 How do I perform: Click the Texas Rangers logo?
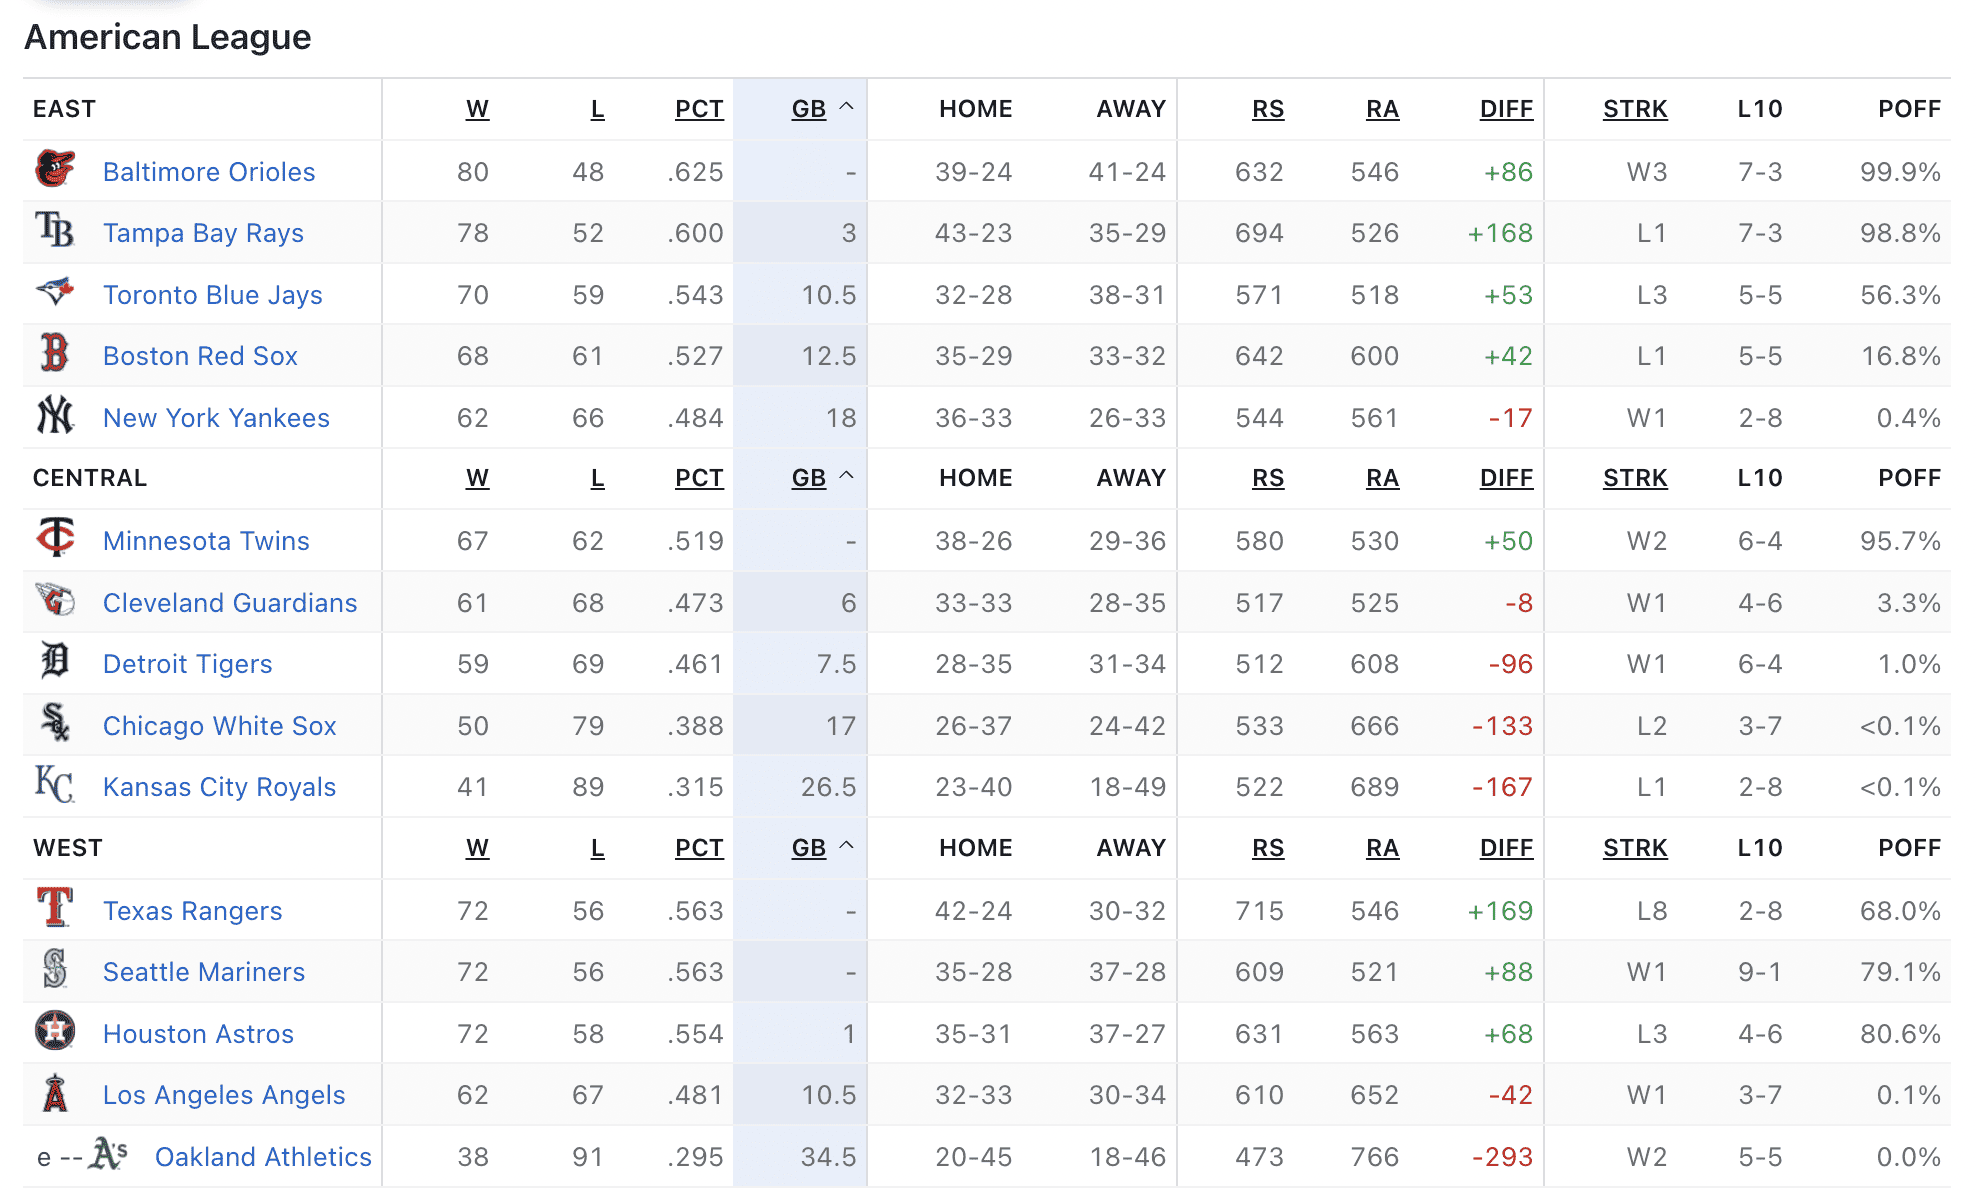tap(55, 908)
